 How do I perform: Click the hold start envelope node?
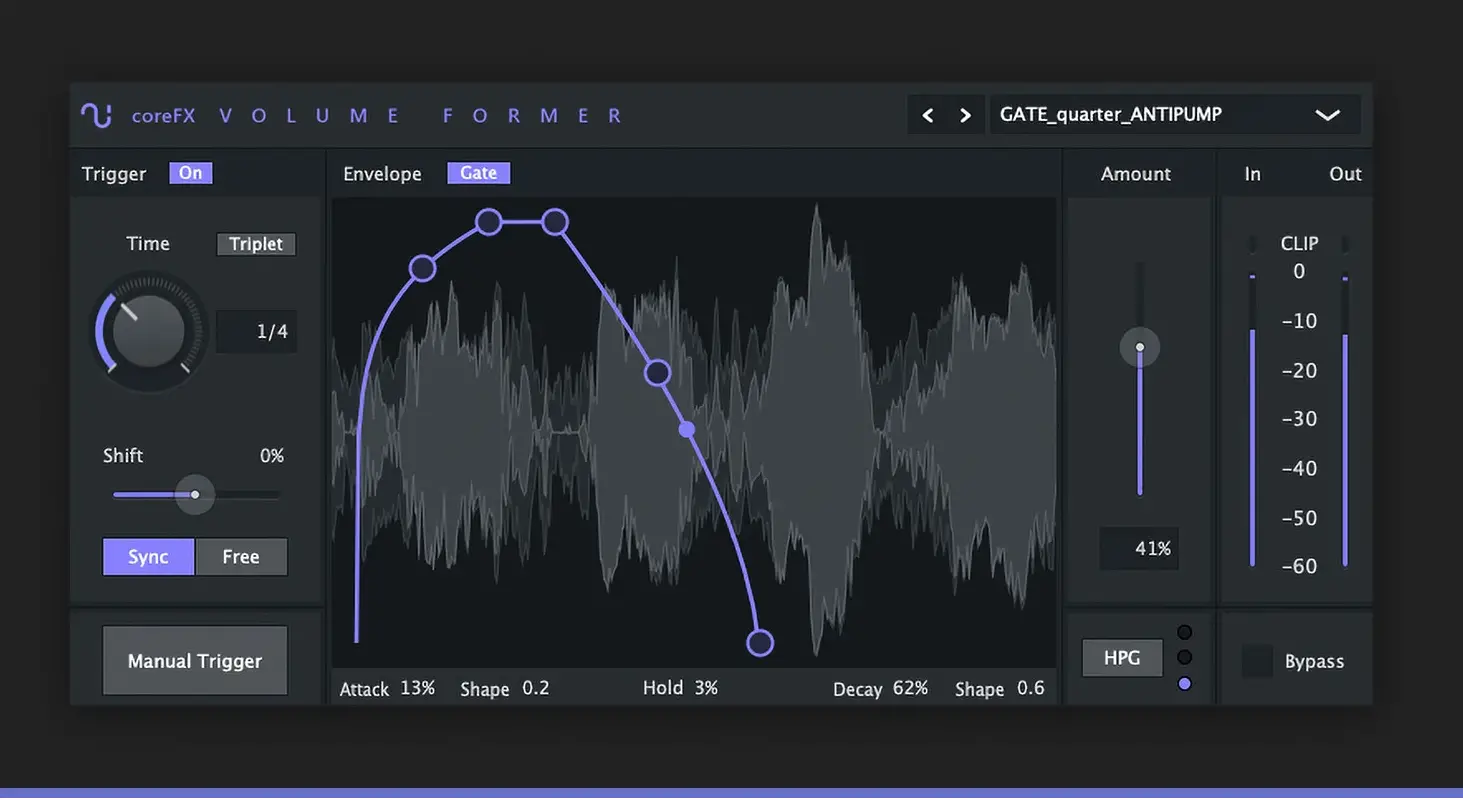[x=488, y=222]
